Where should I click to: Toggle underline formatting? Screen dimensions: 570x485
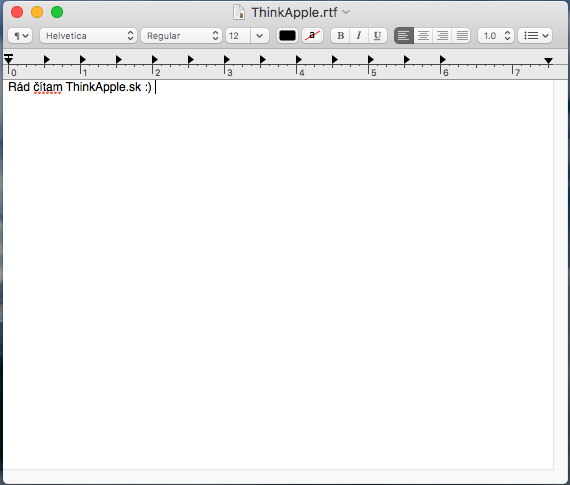(377, 36)
